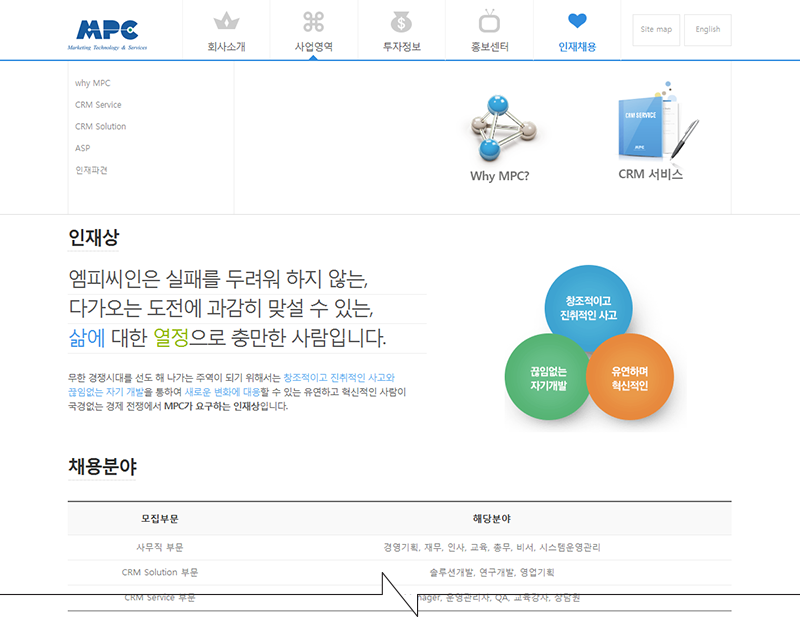This screenshot has height=617, width=800.
Task: Click the 해당분야 column header
Action: click(x=491, y=519)
